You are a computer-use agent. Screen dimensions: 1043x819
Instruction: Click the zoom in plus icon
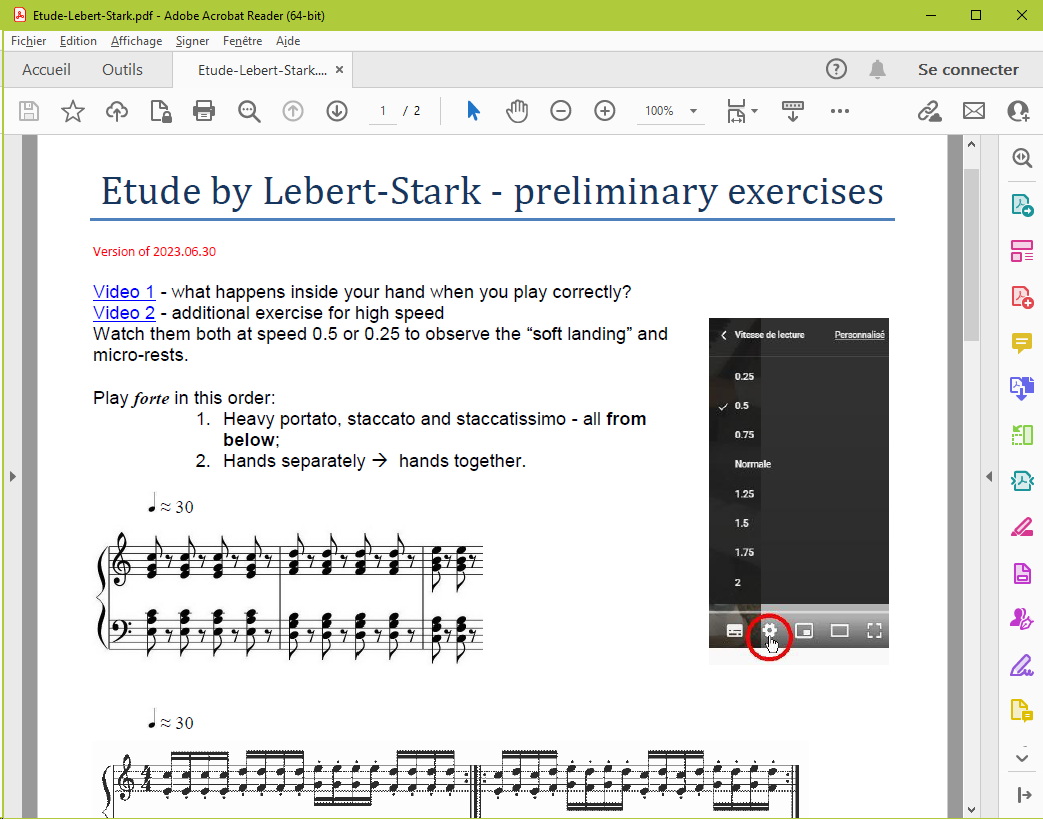pyautogui.click(x=605, y=111)
